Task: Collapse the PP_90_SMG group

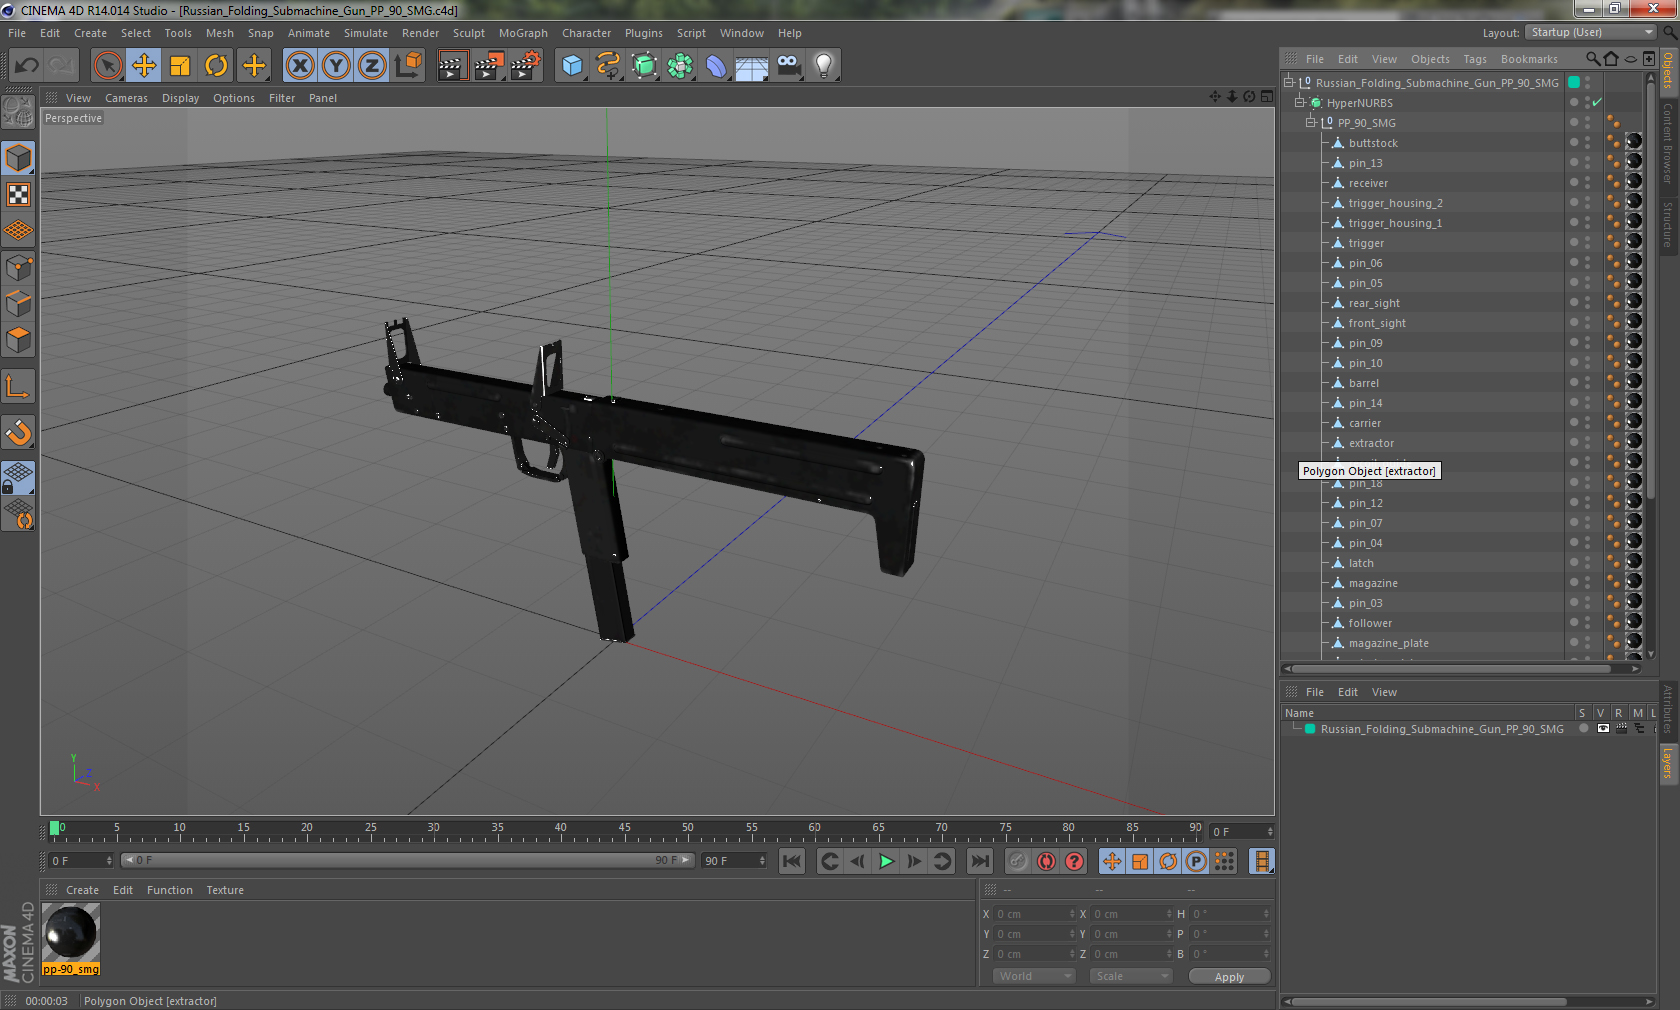Action: tap(1311, 122)
